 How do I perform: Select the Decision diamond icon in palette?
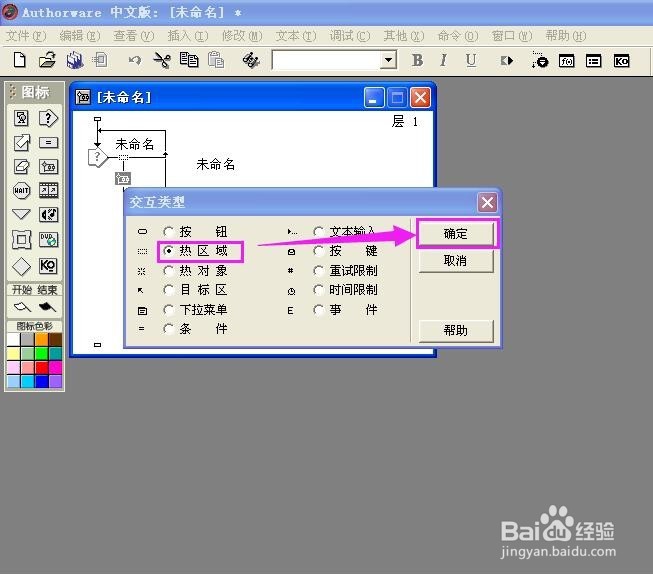21,266
